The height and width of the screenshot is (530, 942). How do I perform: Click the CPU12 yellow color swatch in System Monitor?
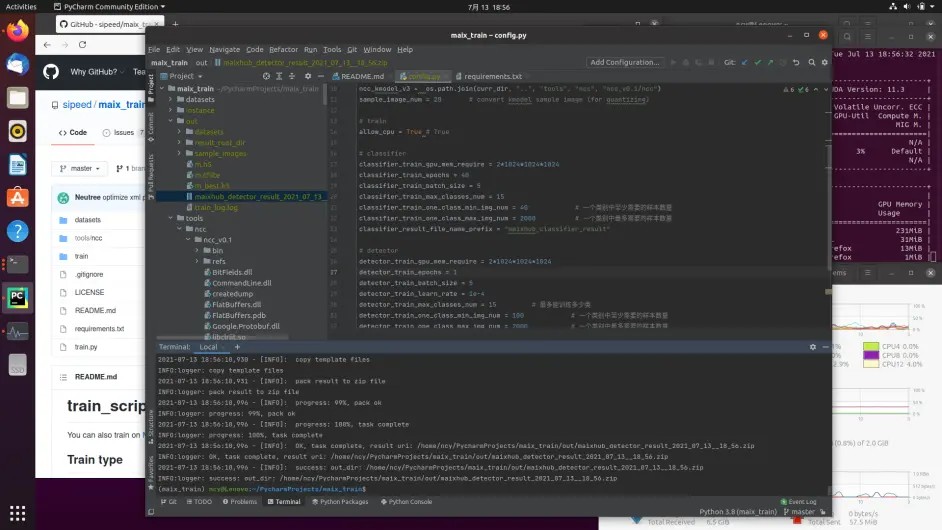871,364
